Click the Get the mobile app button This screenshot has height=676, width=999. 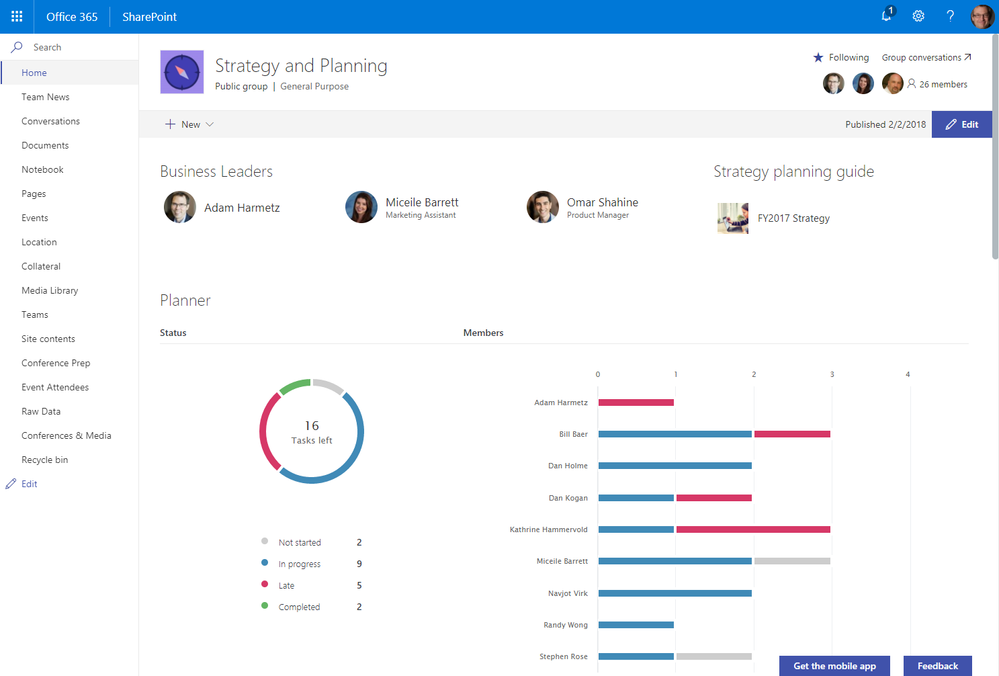click(x=835, y=666)
